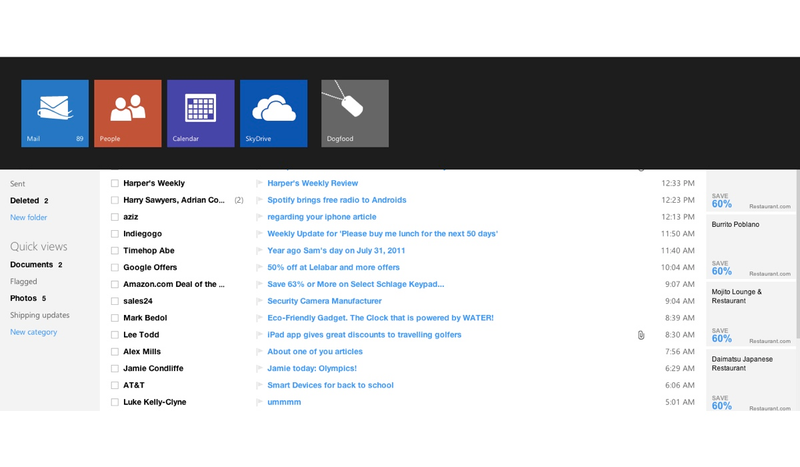Check the sales24 email checkbox
This screenshot has height=467, width=800.
115,301
